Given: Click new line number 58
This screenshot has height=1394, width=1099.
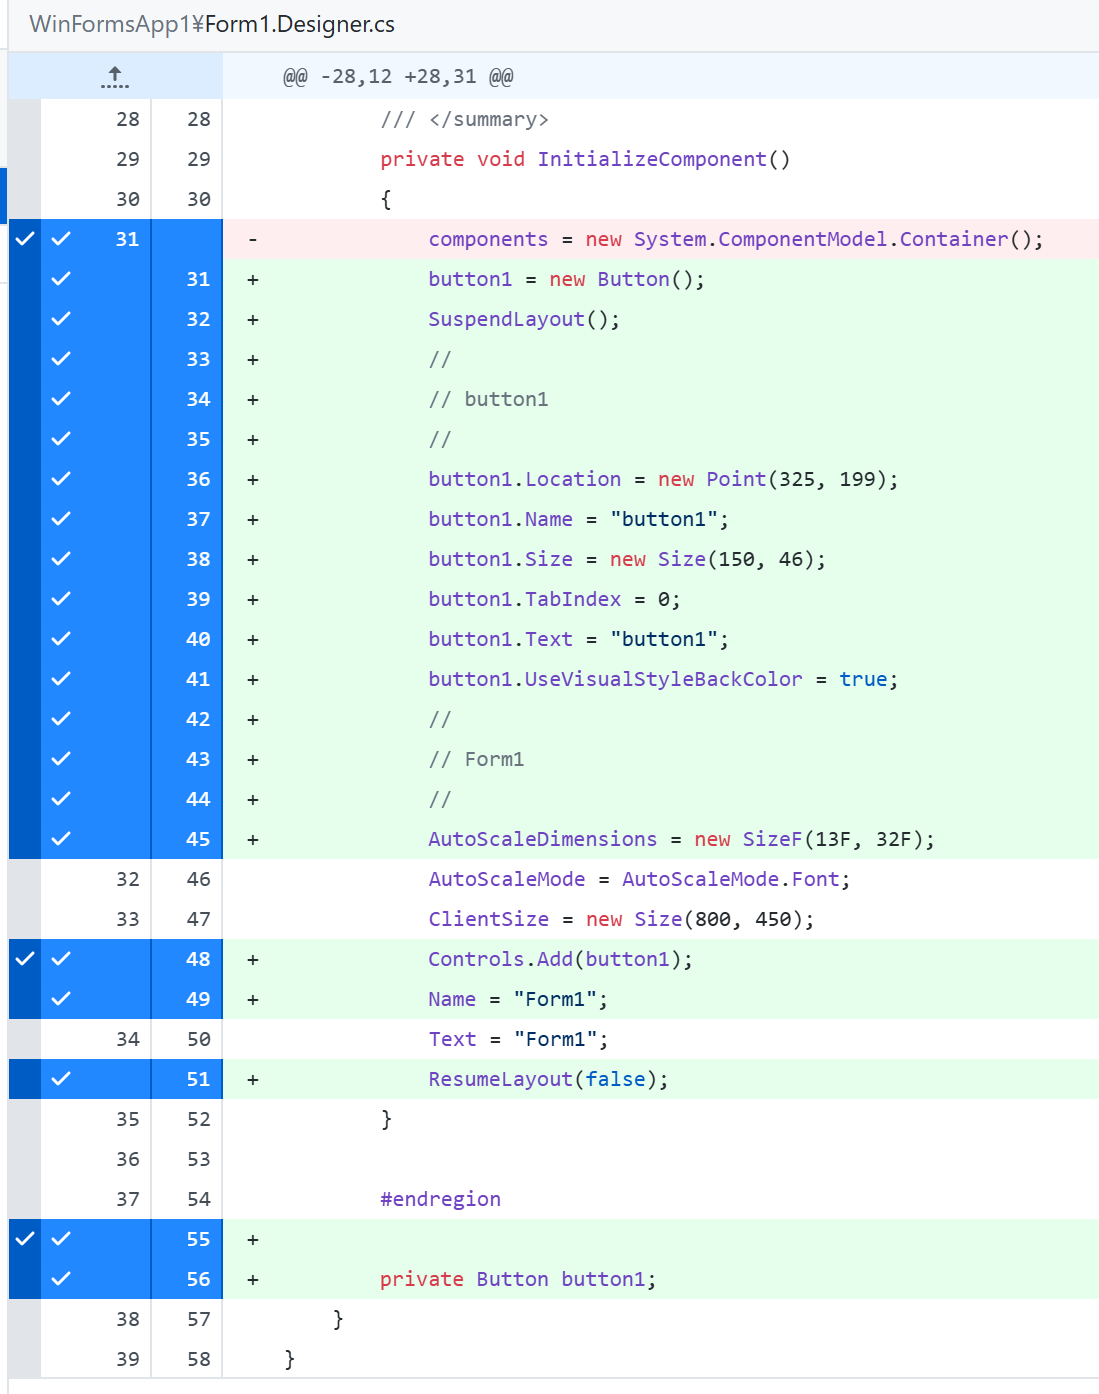Looking at the screenshot, I should pos(199,1359).
